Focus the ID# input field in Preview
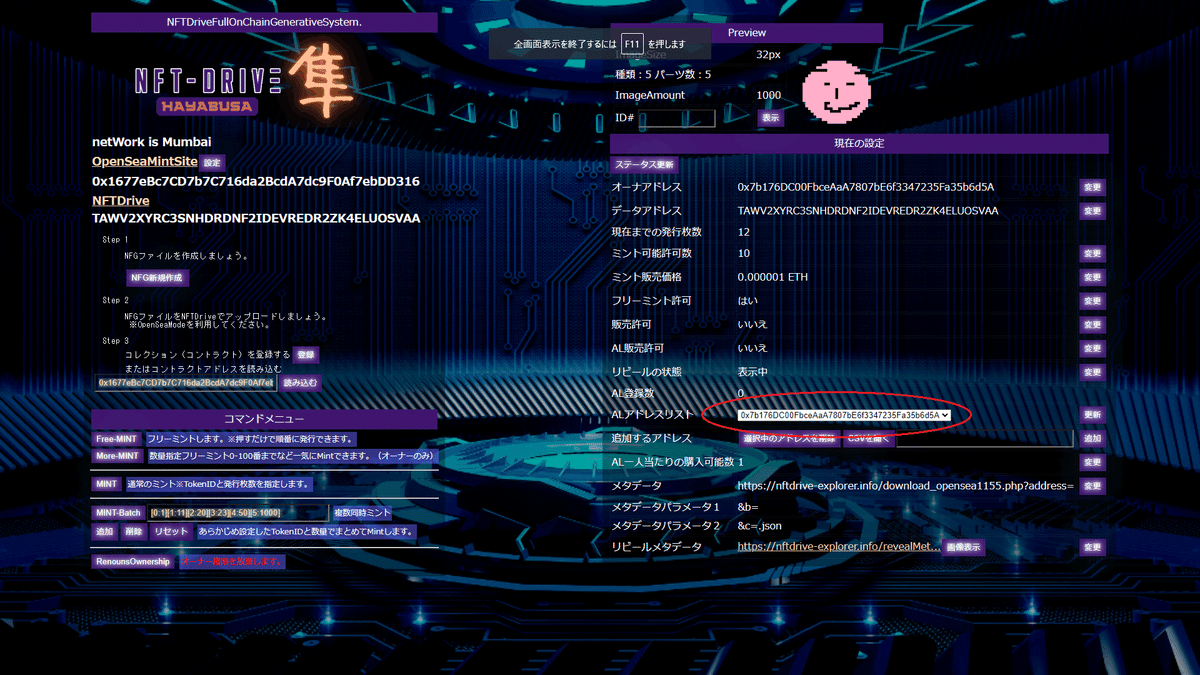Viewport: 1200px width, 675px height. click(678, 118)
